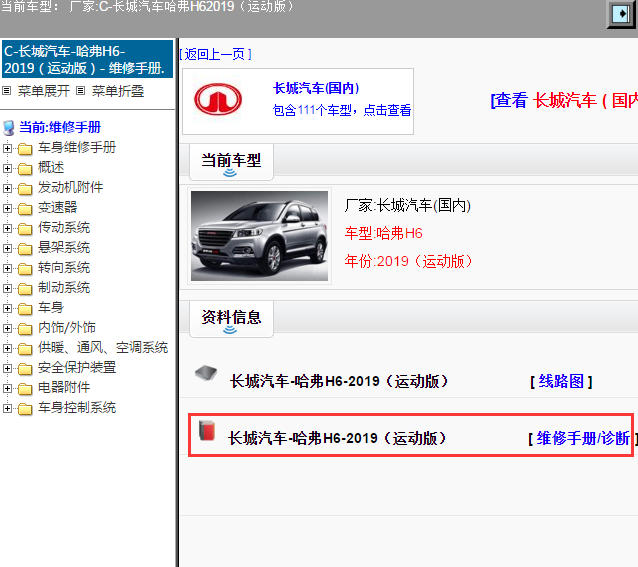Image resolution: width=638 pixels, height=567 pixels.
Task: Select the 车身维修手册 tree item
Action: [x=77, y=147]
